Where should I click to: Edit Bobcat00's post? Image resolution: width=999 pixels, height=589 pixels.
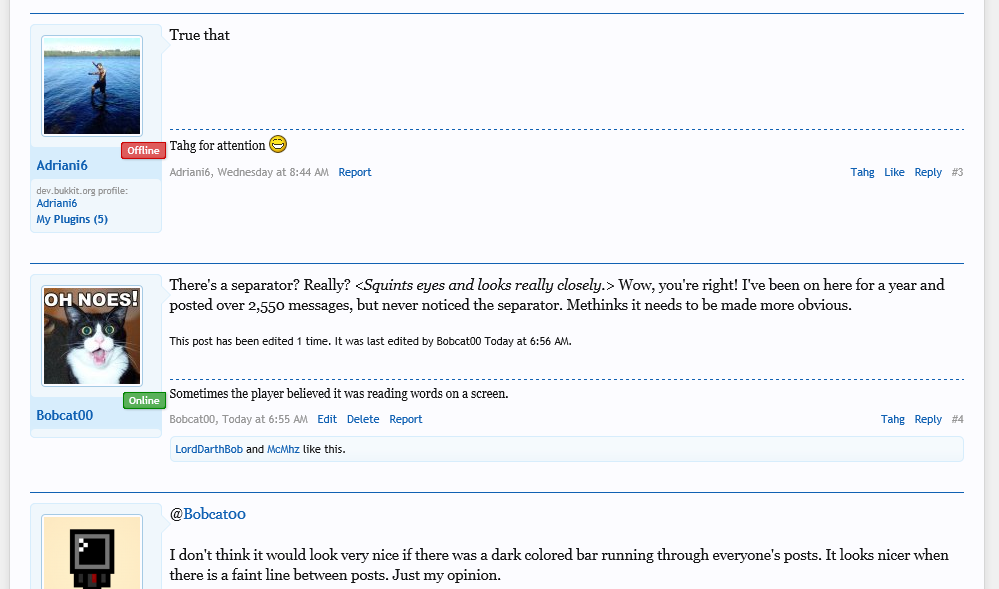click(x=327, y=419)
